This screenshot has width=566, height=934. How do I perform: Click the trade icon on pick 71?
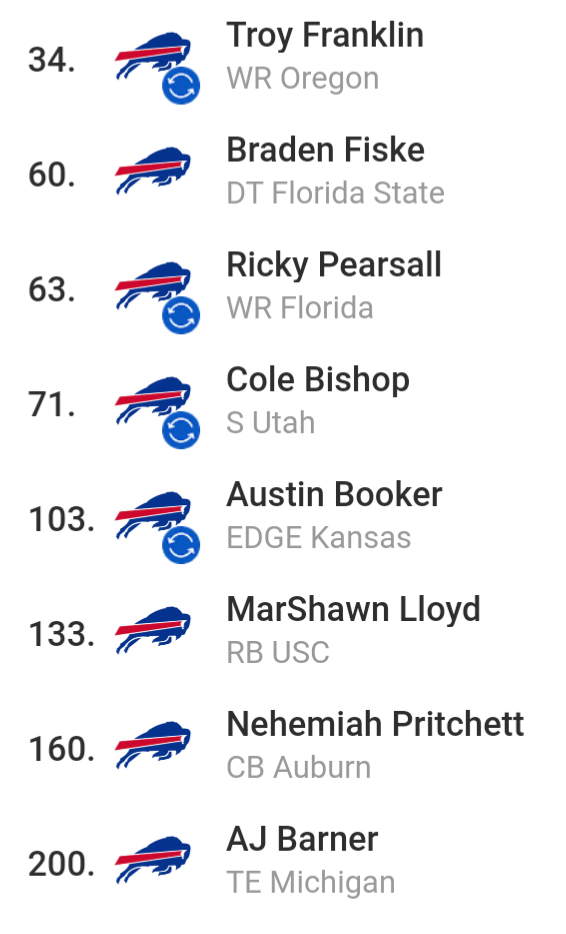(x=181, y=430)
